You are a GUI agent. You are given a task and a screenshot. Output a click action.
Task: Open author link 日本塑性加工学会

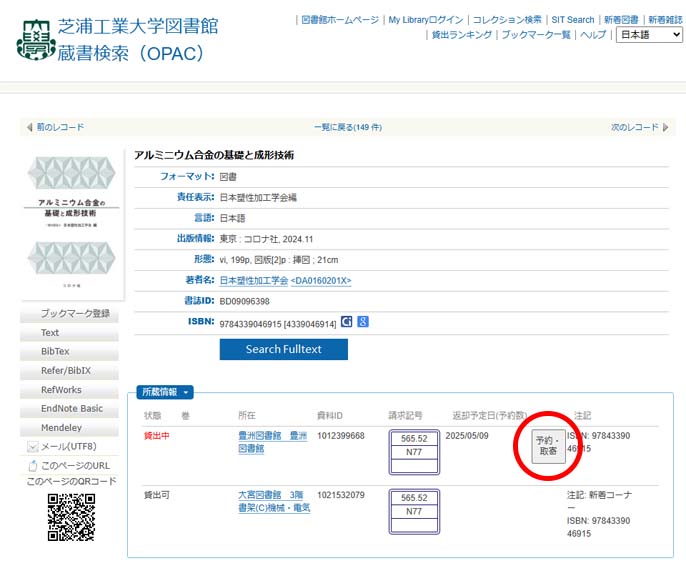pos(253,280)
